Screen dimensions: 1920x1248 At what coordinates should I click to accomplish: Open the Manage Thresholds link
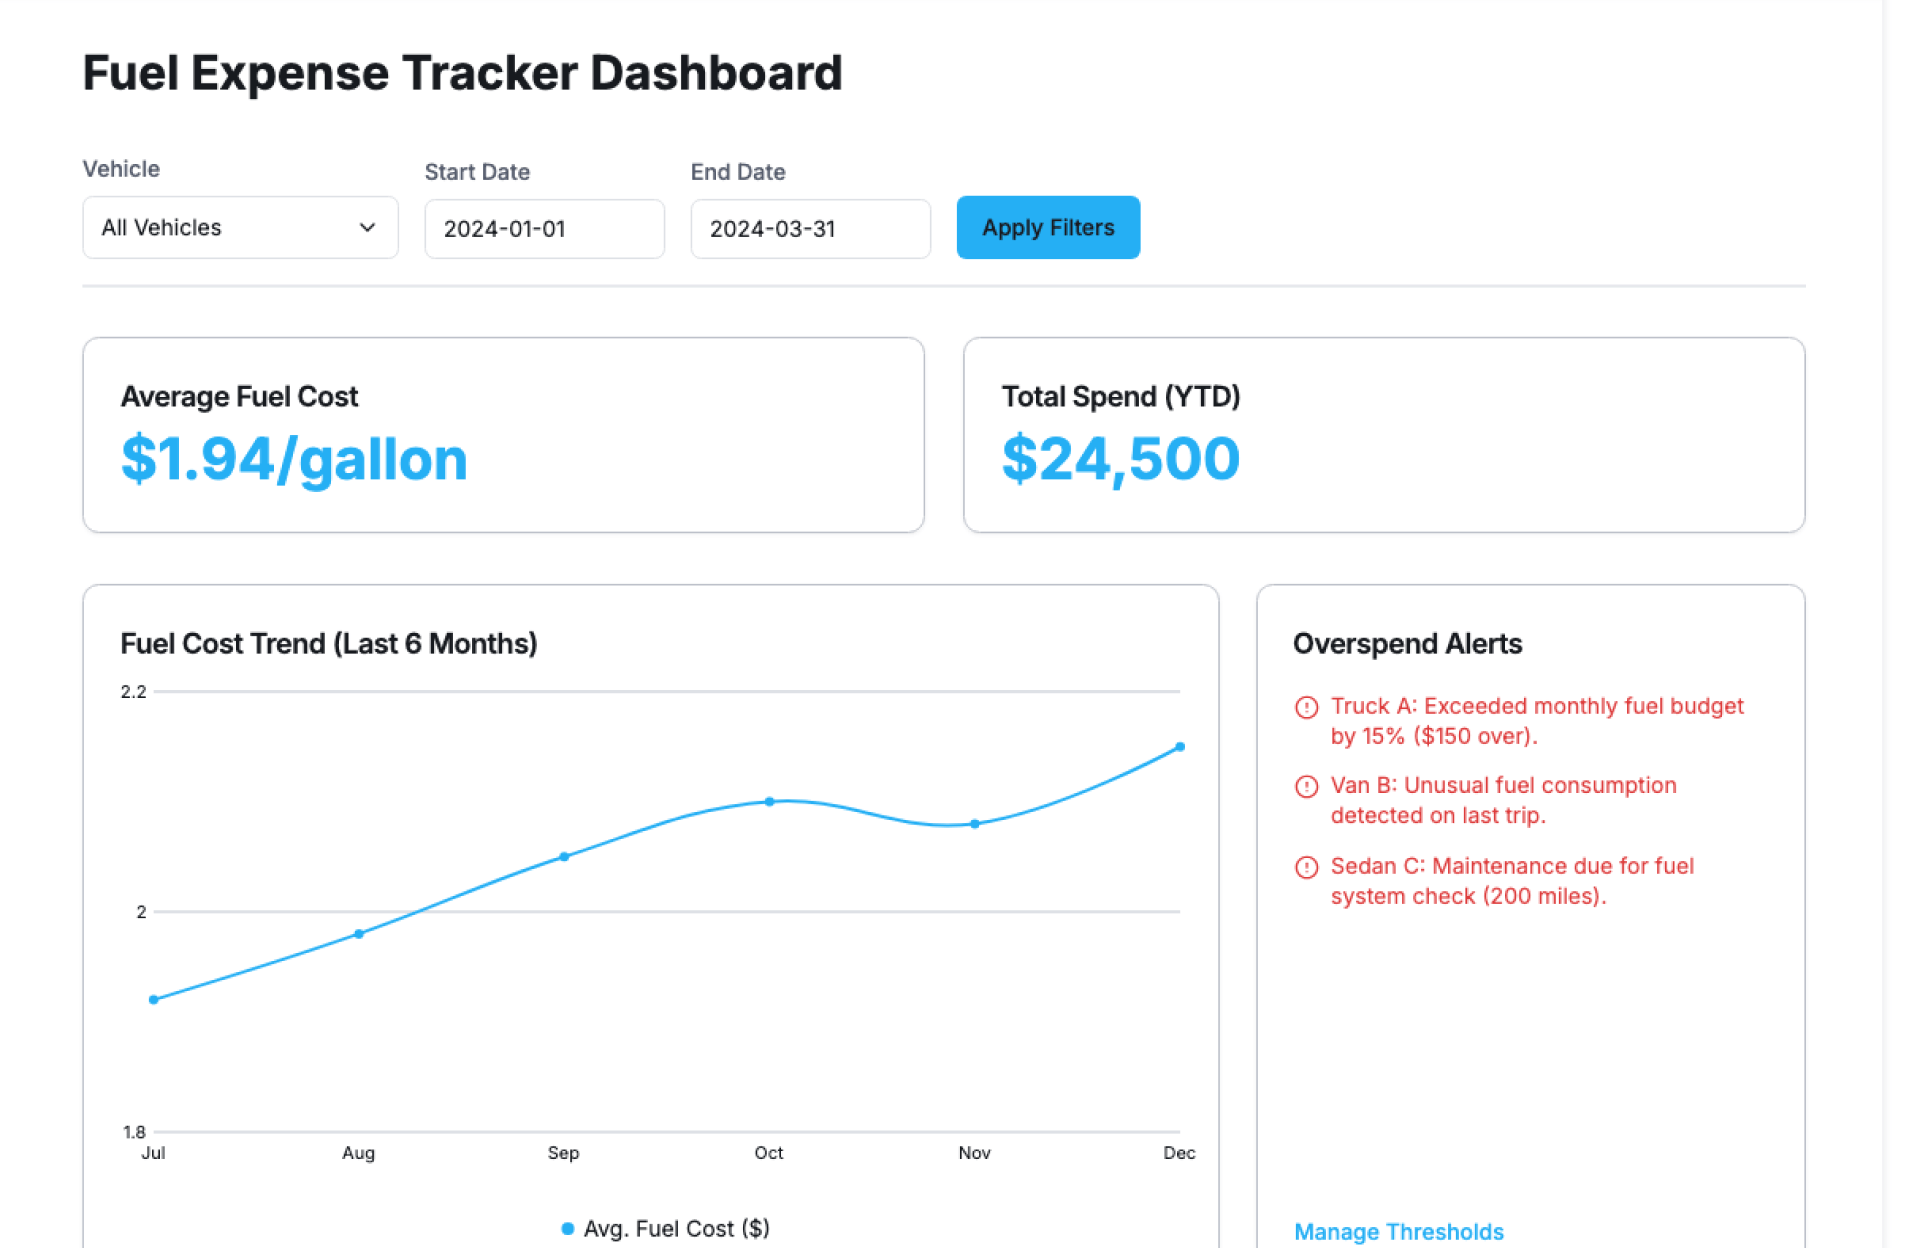point(1398,1231)
